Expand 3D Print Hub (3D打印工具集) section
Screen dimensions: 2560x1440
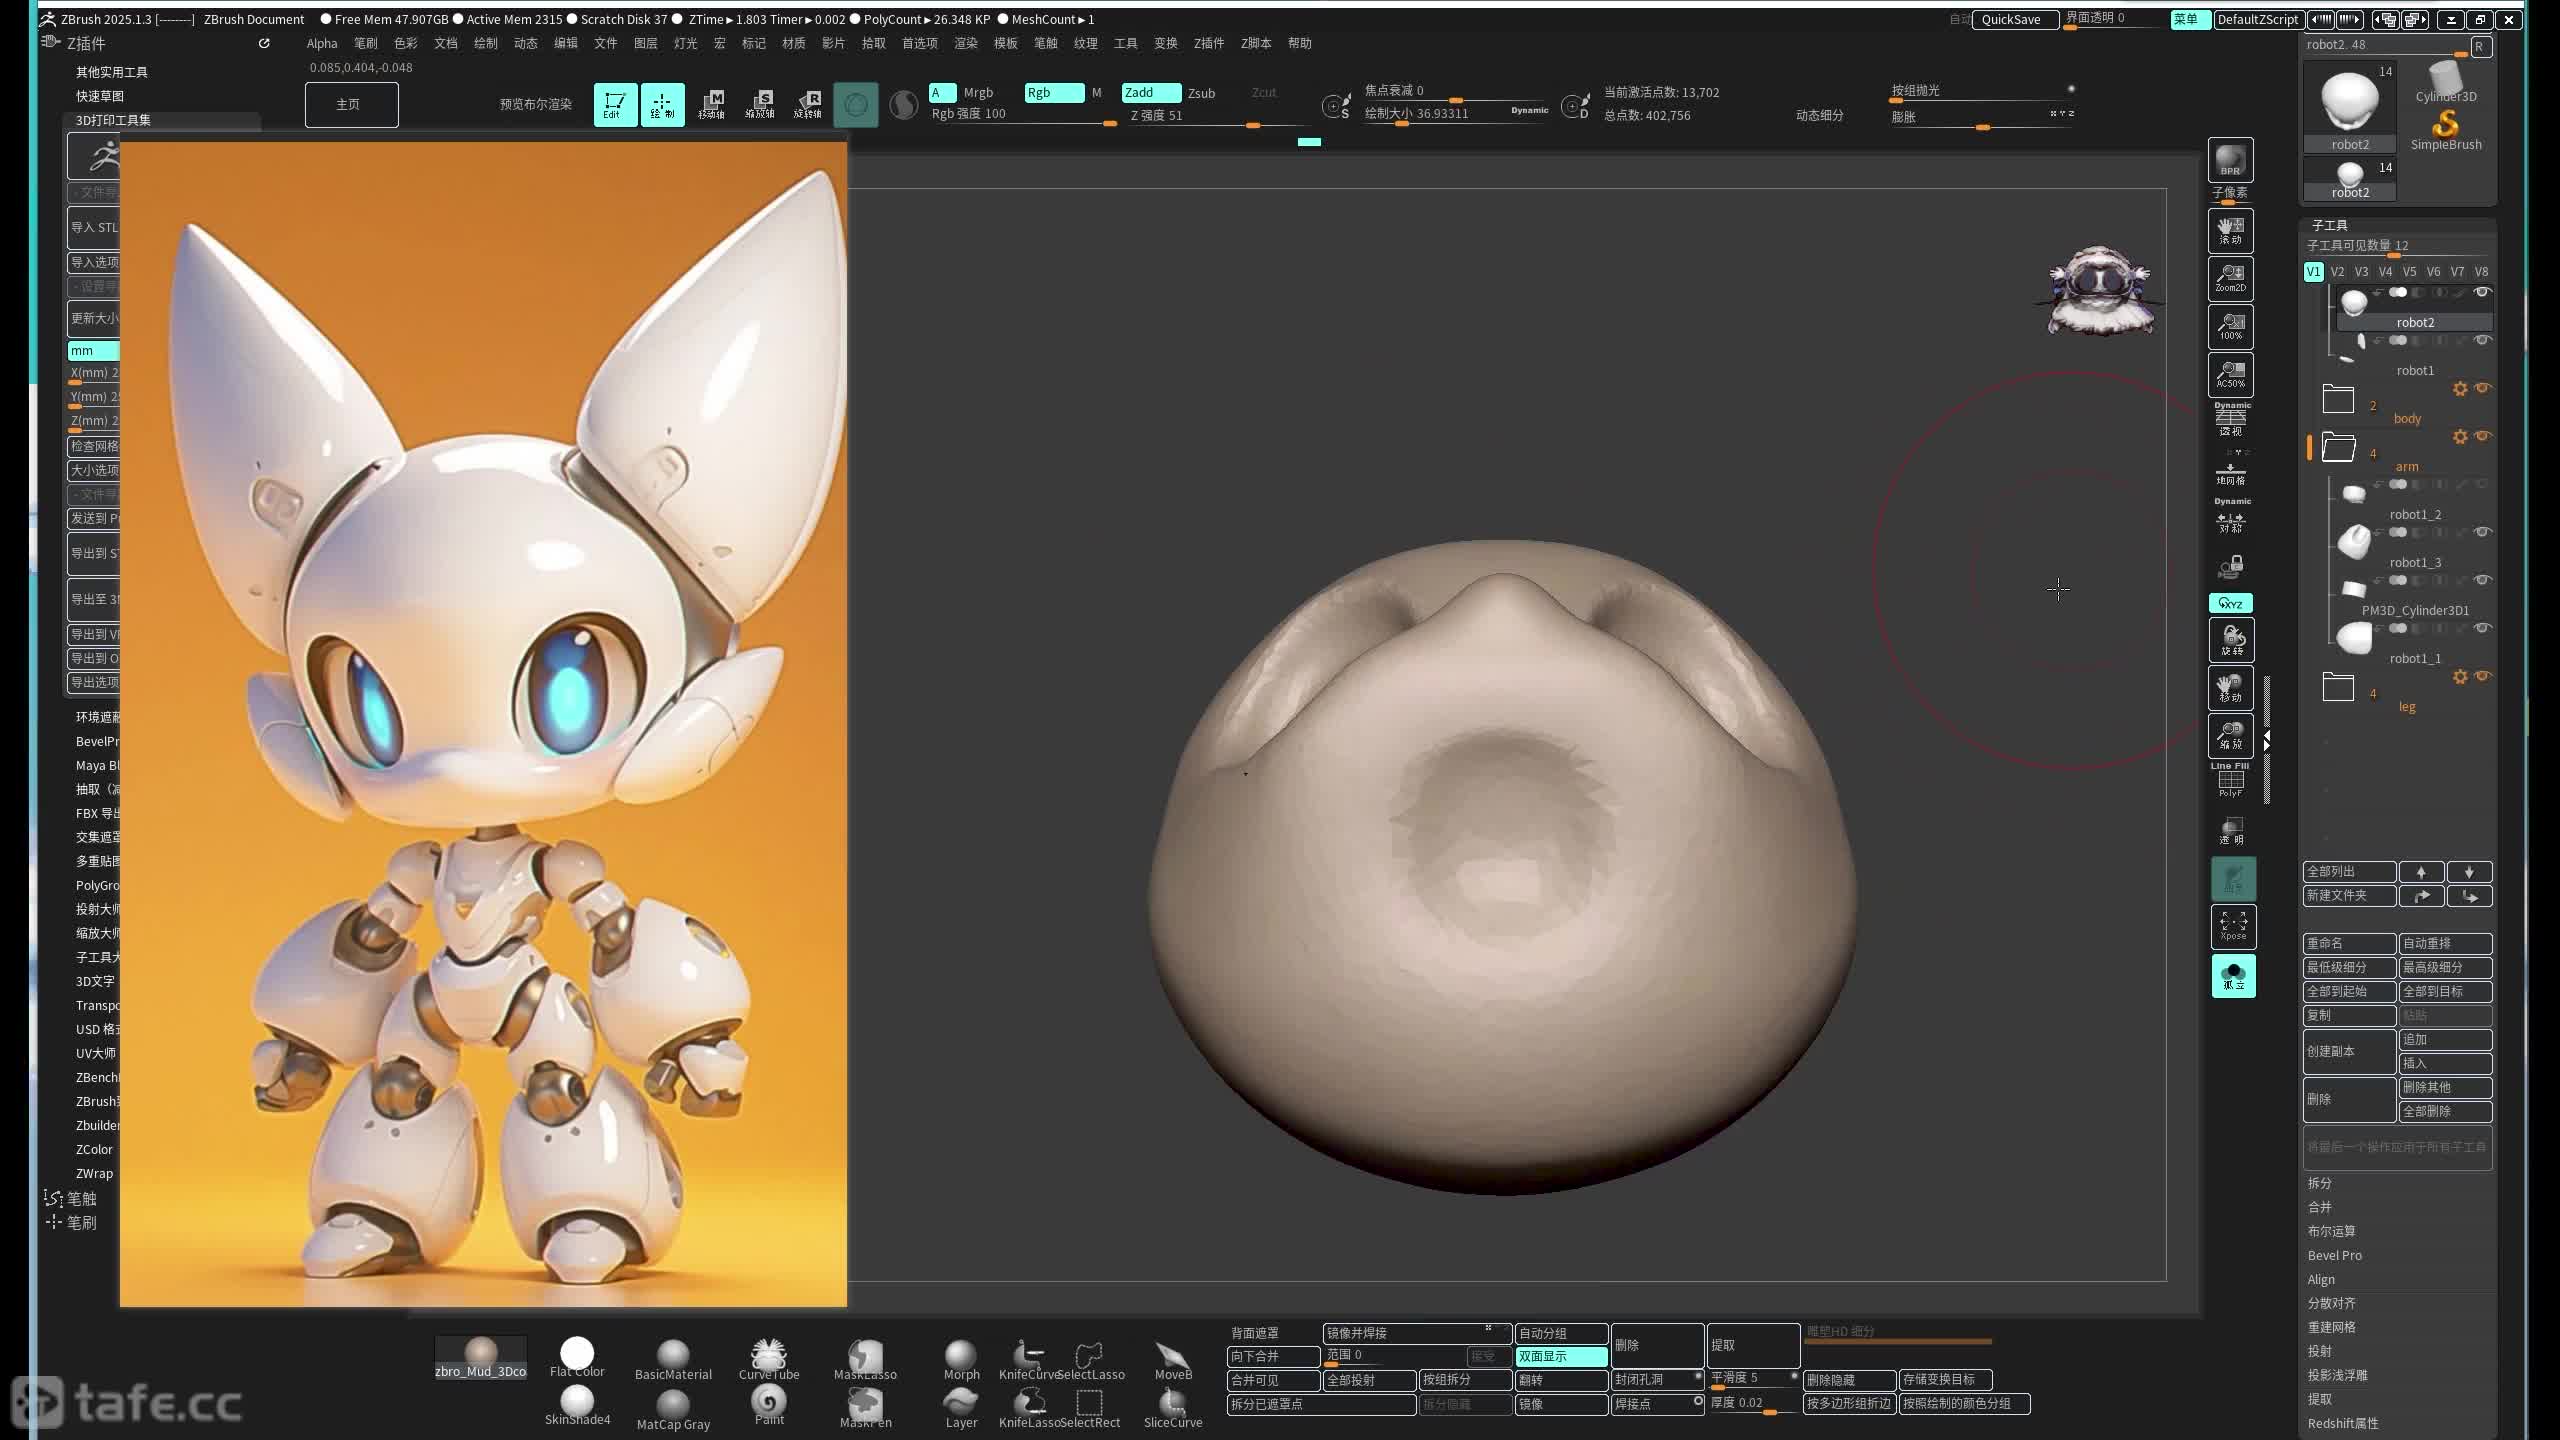pyautogui.click(x=113, y=120)
